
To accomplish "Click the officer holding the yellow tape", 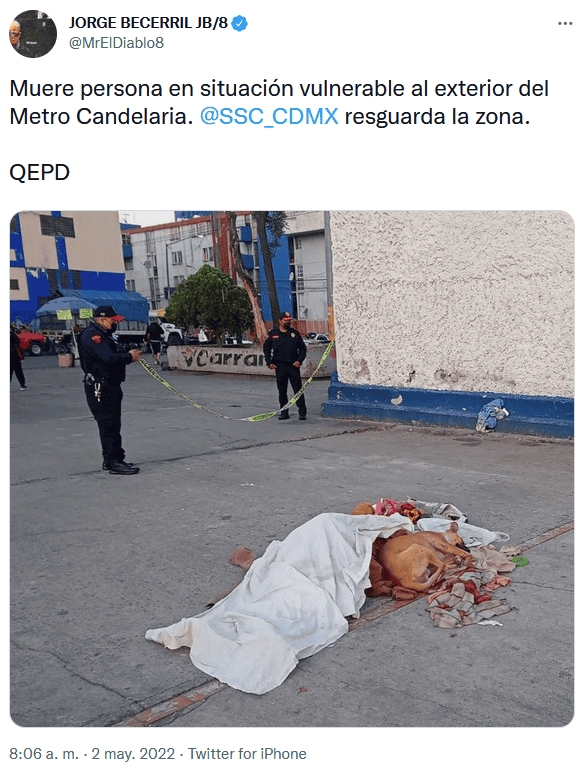I will tap(108, 390).
